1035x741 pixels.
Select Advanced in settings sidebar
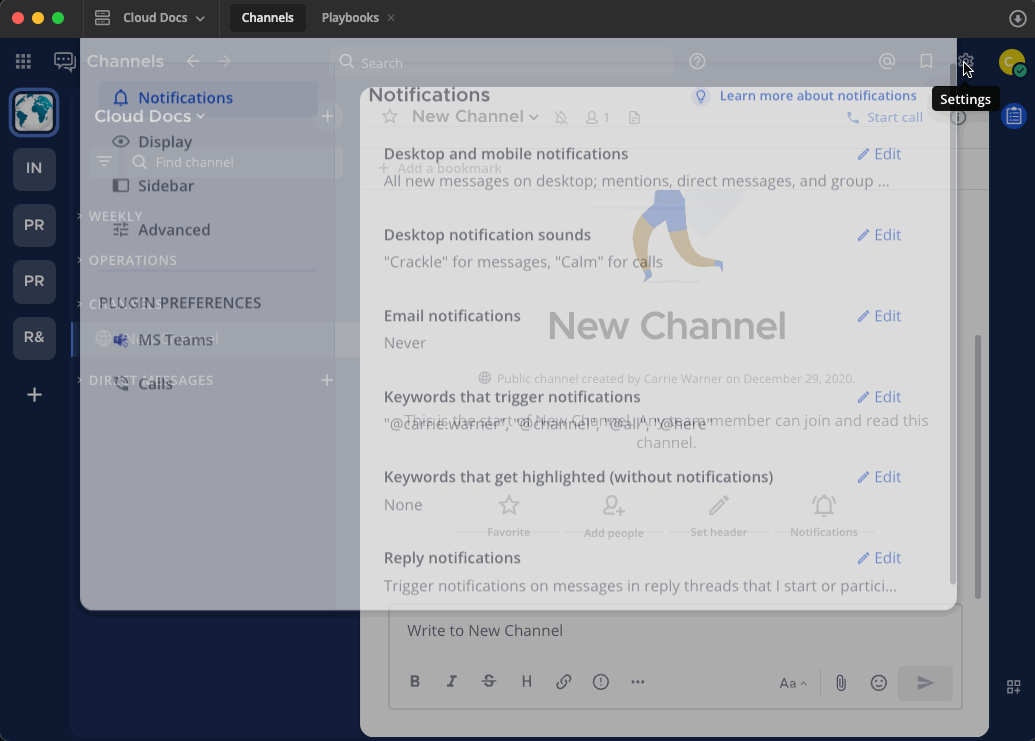click(x=173, y=230)
